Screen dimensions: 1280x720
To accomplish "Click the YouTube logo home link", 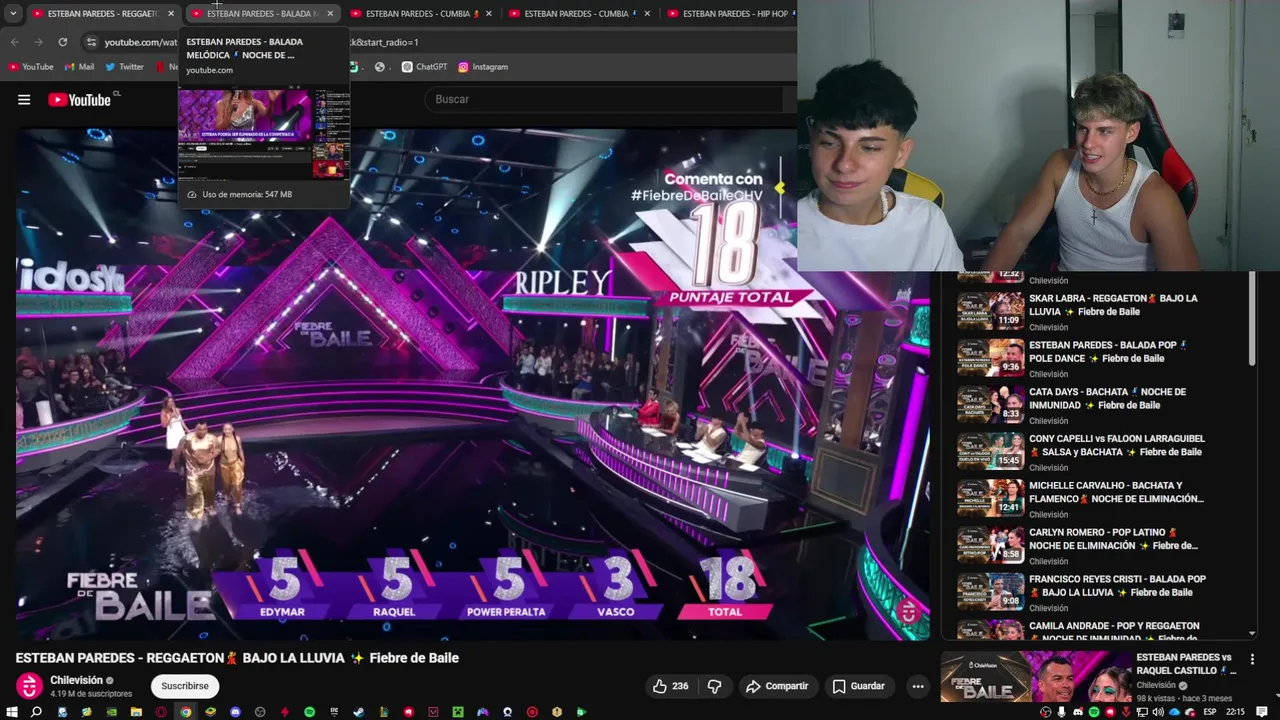I will [x=80, y=99].
